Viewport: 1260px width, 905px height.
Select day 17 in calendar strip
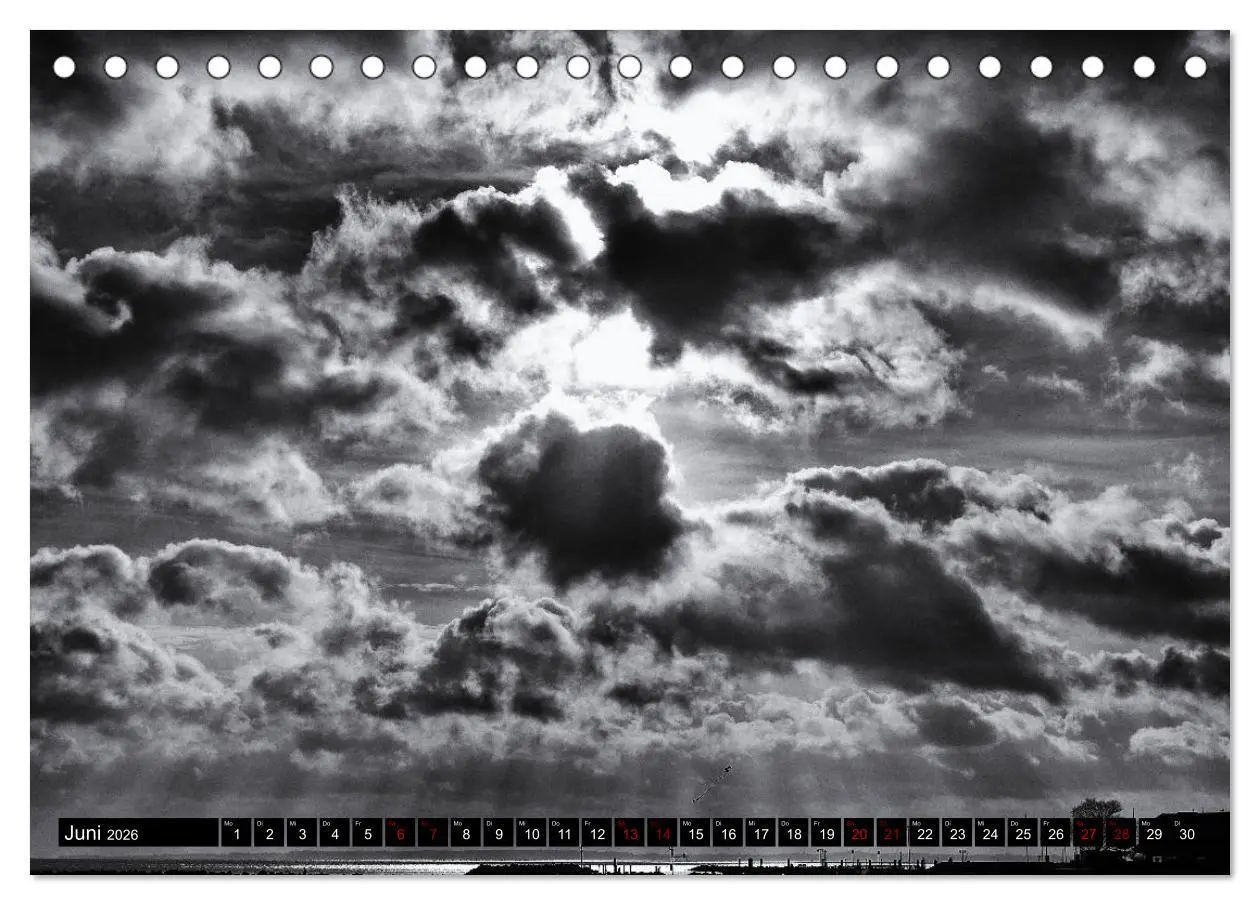760,833
